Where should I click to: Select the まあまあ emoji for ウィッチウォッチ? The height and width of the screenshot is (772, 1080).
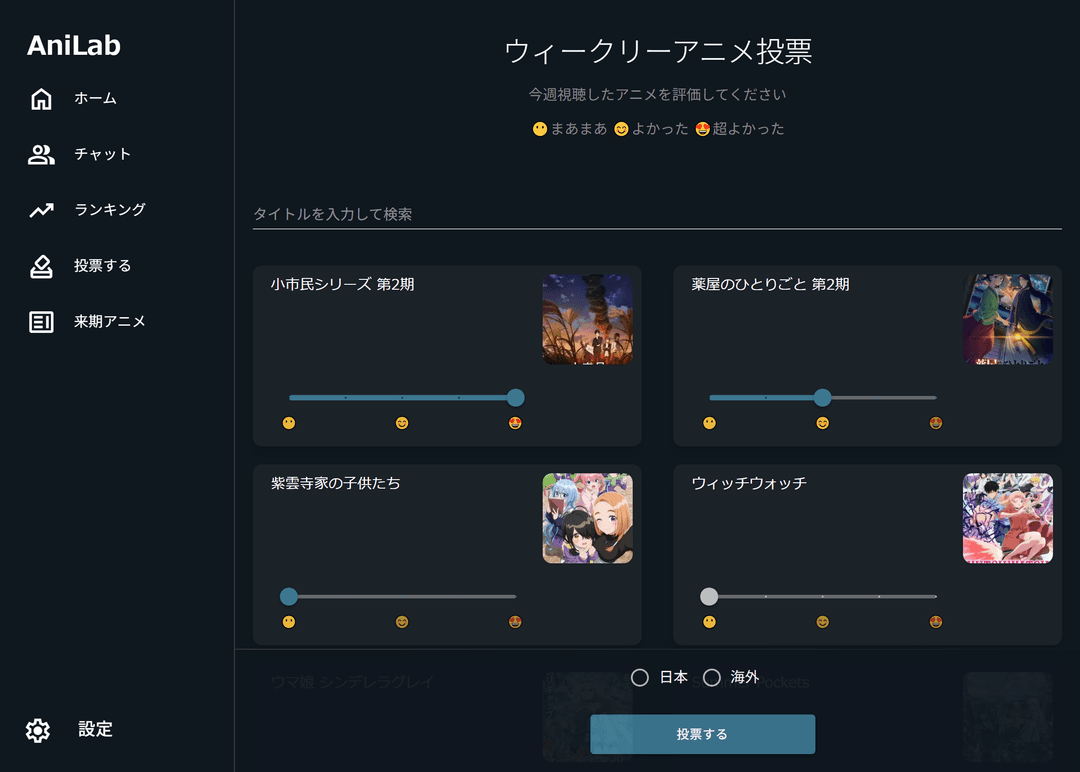click(x=708, y=622)
